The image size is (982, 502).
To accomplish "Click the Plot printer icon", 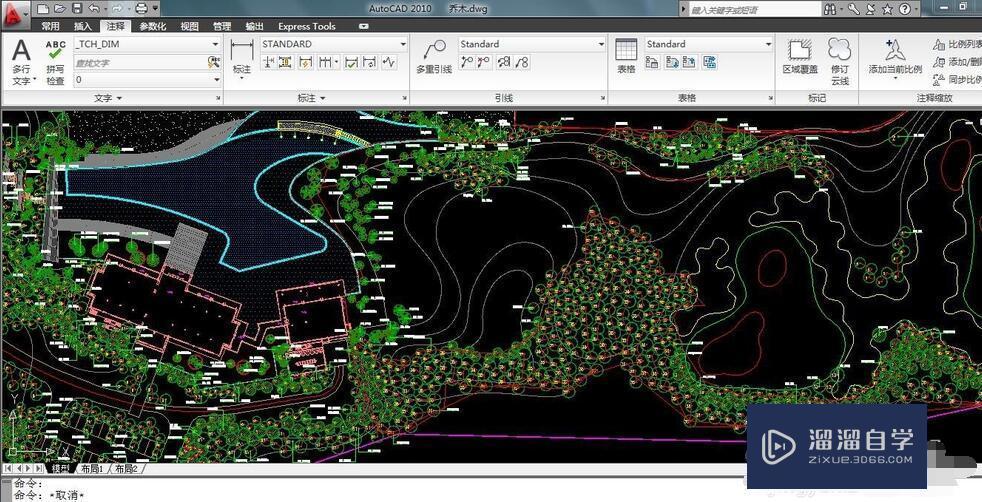I will tap(141, 9).
